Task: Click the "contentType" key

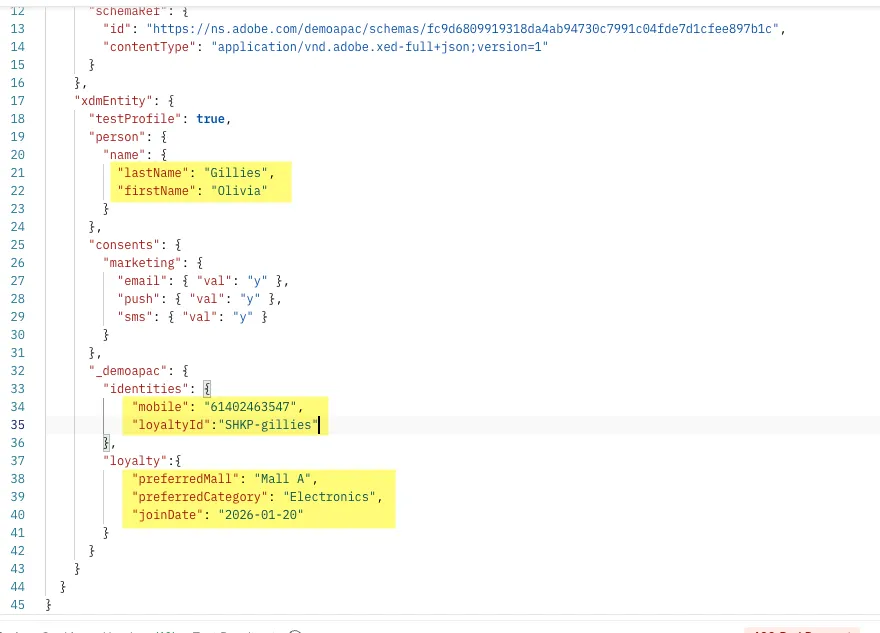Action: tap(149, 47)
